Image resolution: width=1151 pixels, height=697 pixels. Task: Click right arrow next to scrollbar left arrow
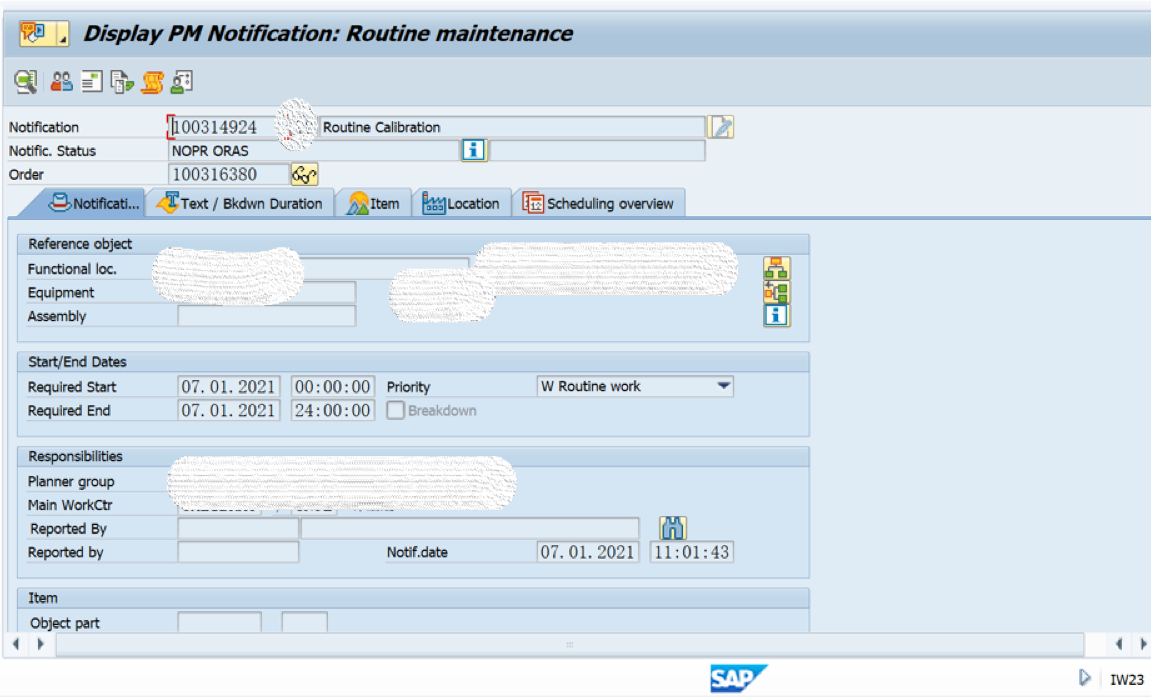click(40, 644)
